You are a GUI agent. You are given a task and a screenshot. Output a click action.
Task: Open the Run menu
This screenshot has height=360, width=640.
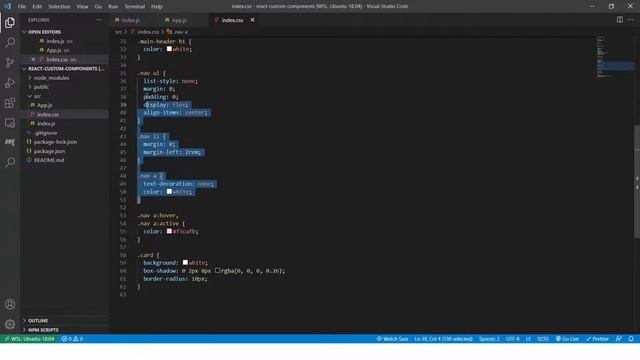[x=113, y=6]
